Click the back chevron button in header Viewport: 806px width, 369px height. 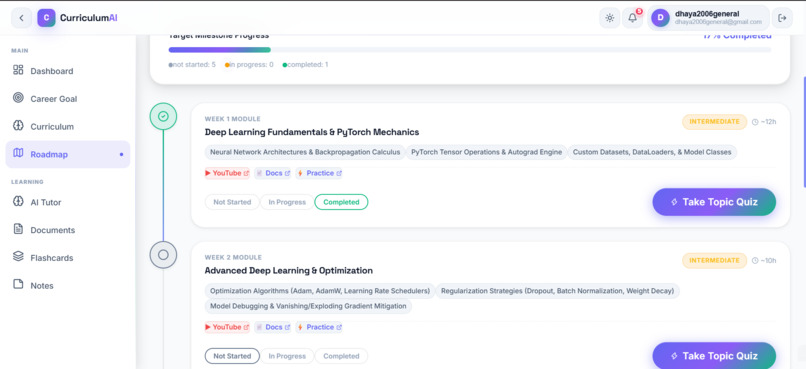21,18
